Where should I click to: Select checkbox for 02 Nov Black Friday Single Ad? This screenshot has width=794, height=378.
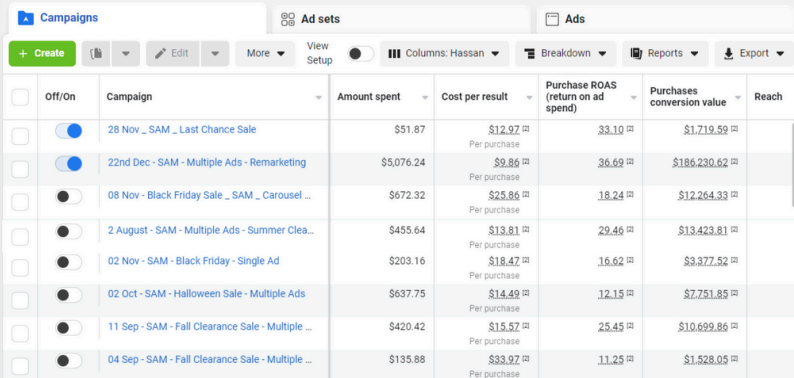coord(20,268)
